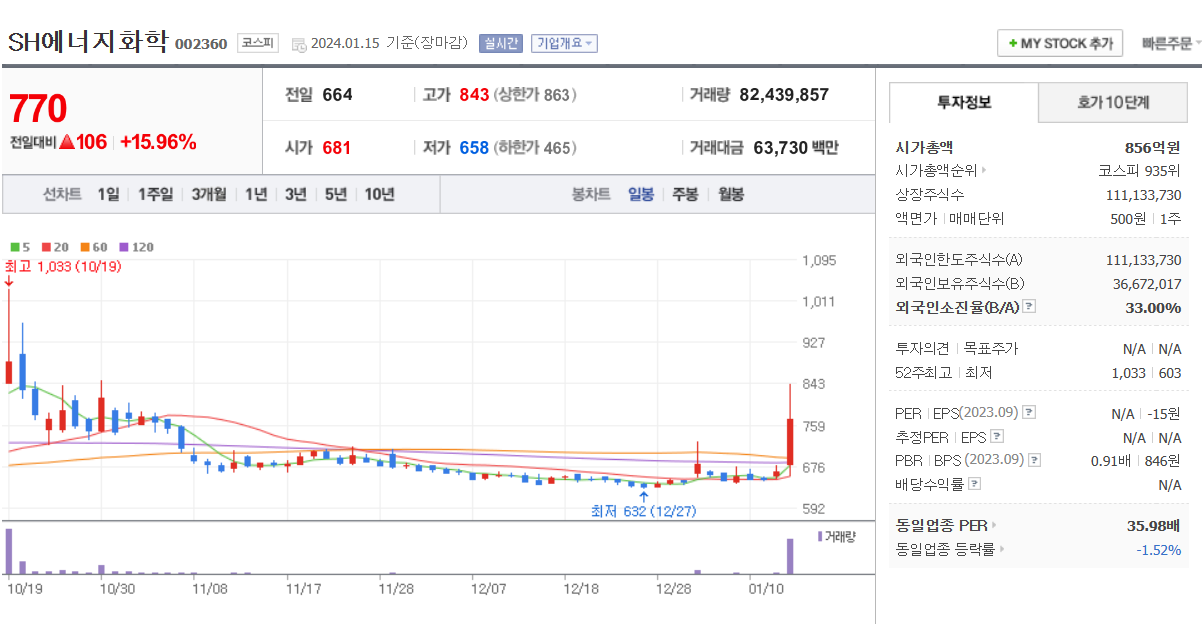Screen dimensions: 1203x624
Task: Select the 월봉 monthly candlestick chart
Action: (x=731, y=194)
